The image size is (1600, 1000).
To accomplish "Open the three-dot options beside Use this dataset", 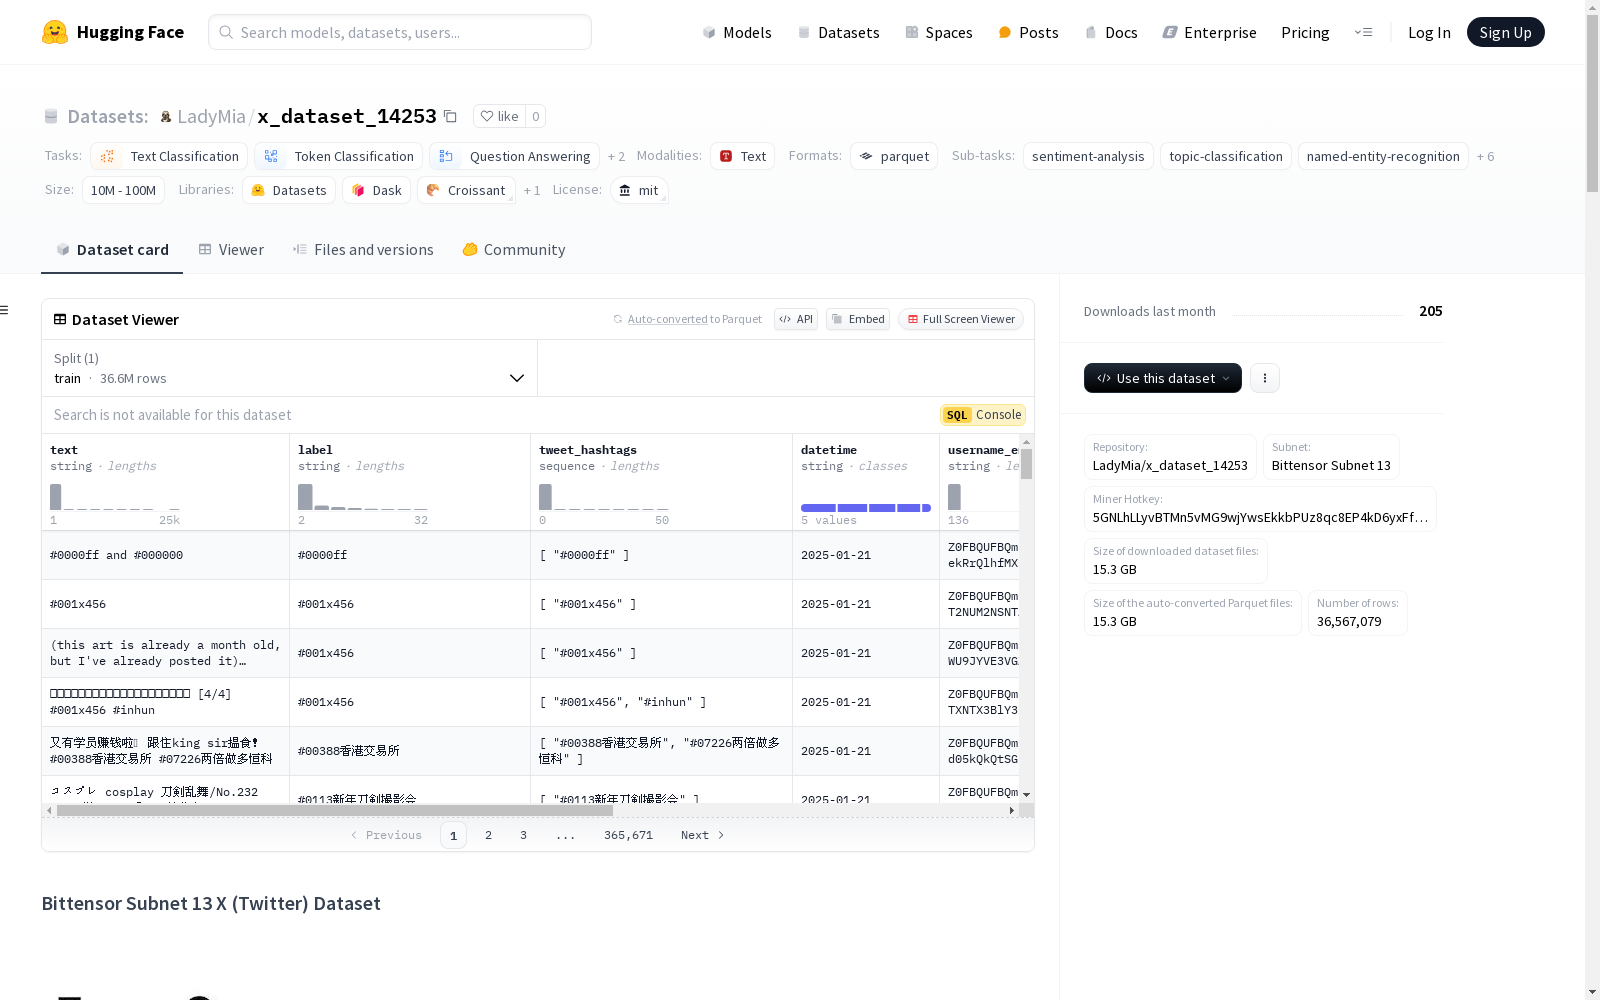I will (1265, 378).
